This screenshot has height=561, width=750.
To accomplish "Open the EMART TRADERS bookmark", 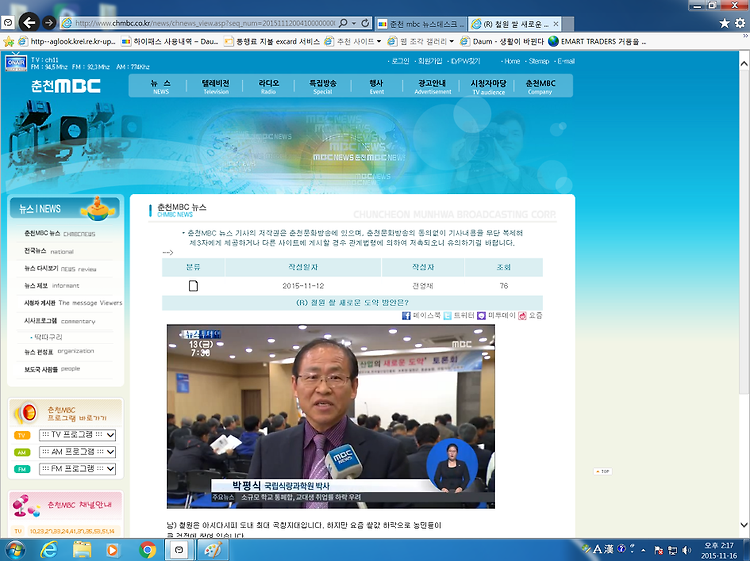I will (597, 42).
